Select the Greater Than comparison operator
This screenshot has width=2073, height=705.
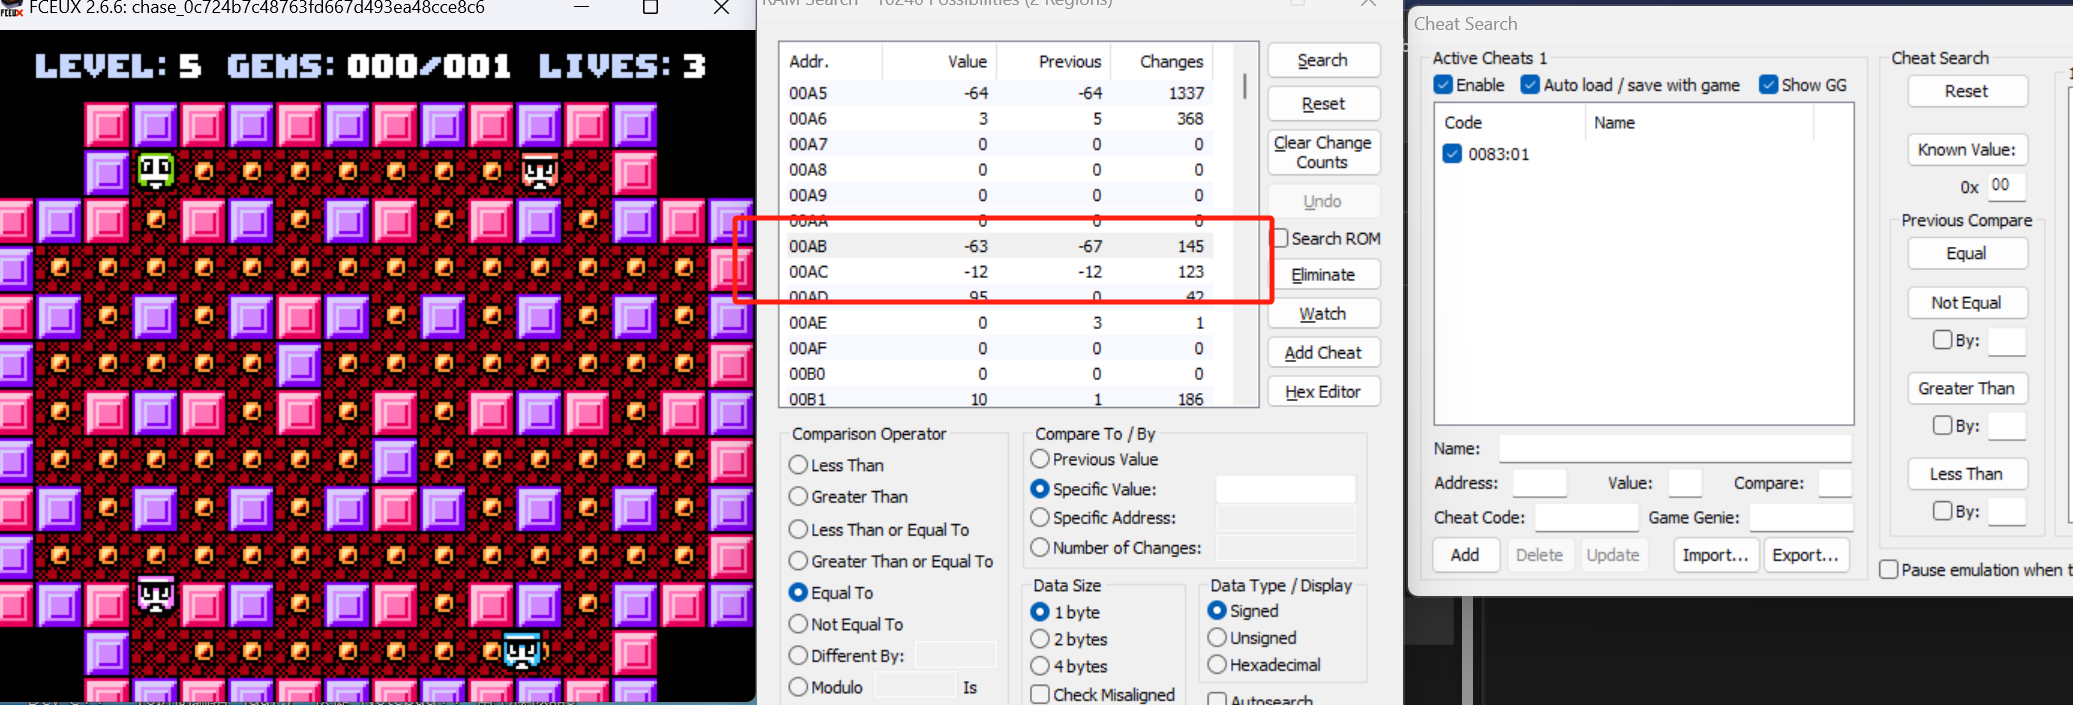coord(798,496)
